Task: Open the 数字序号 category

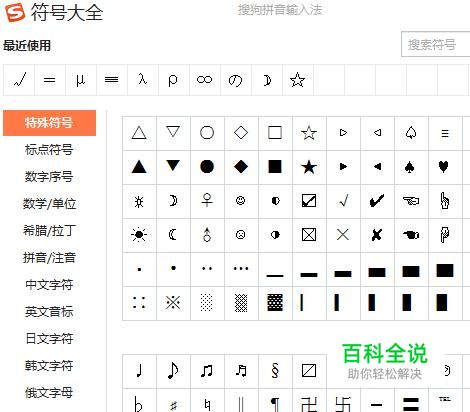Action: (x=49, y=177)
